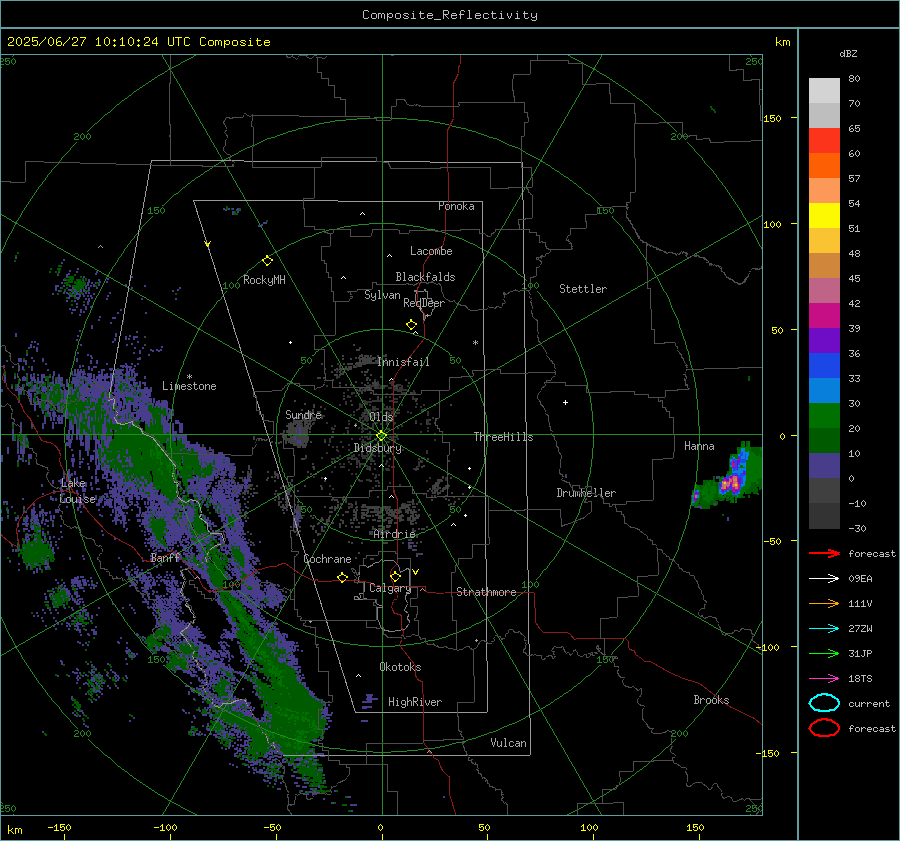Click the Red Deer city label

424,303
